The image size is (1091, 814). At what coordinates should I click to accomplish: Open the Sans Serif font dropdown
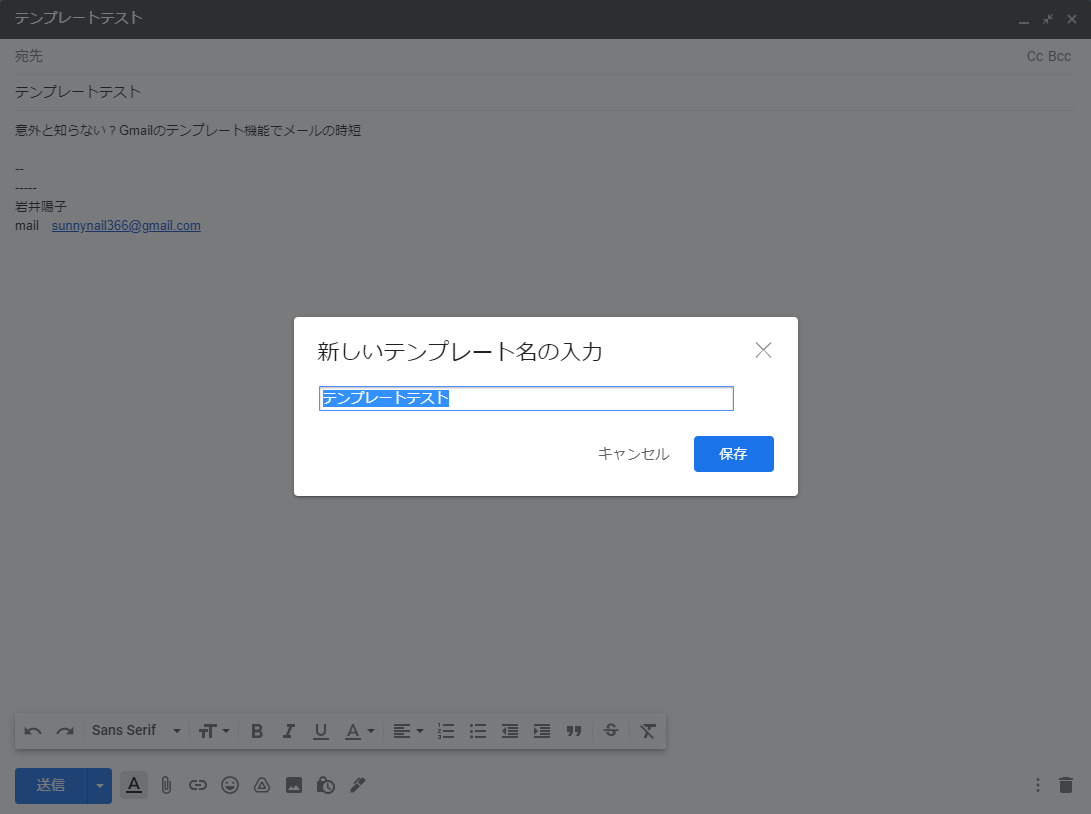click(136, 731)
